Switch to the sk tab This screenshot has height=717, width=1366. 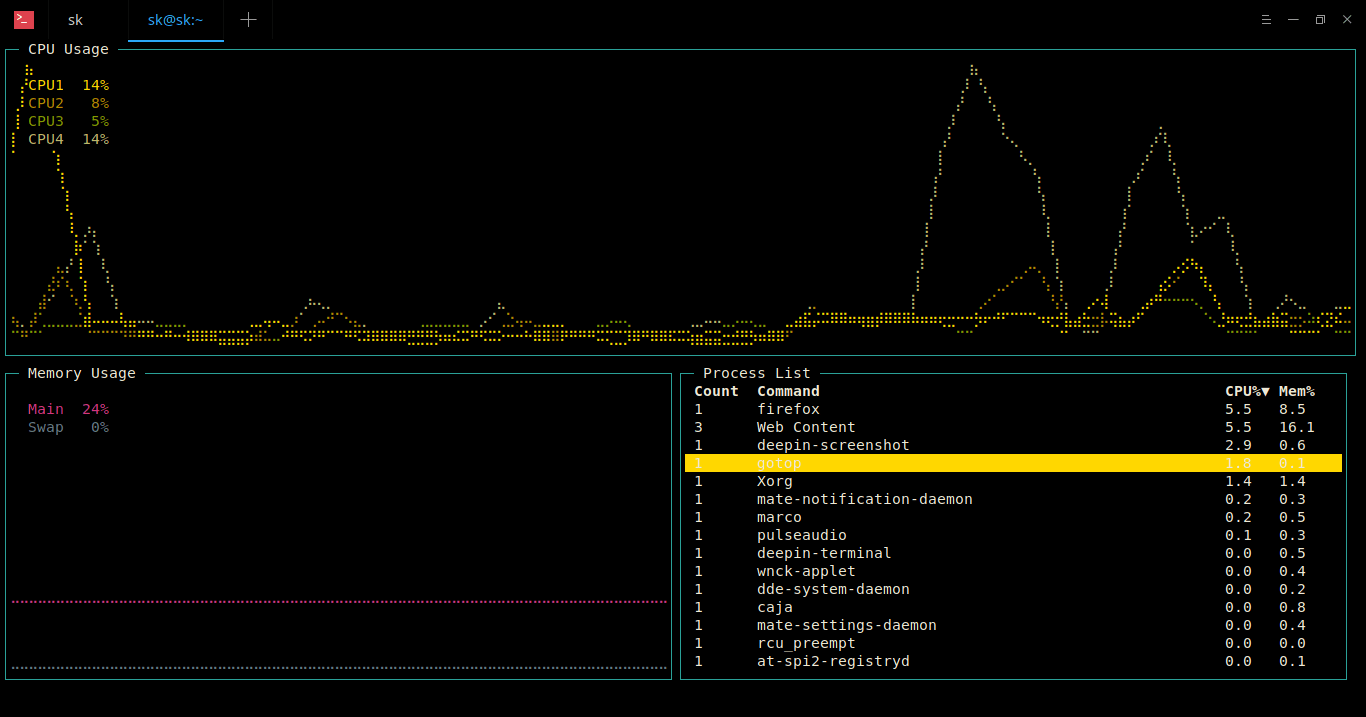pos(76,20)
